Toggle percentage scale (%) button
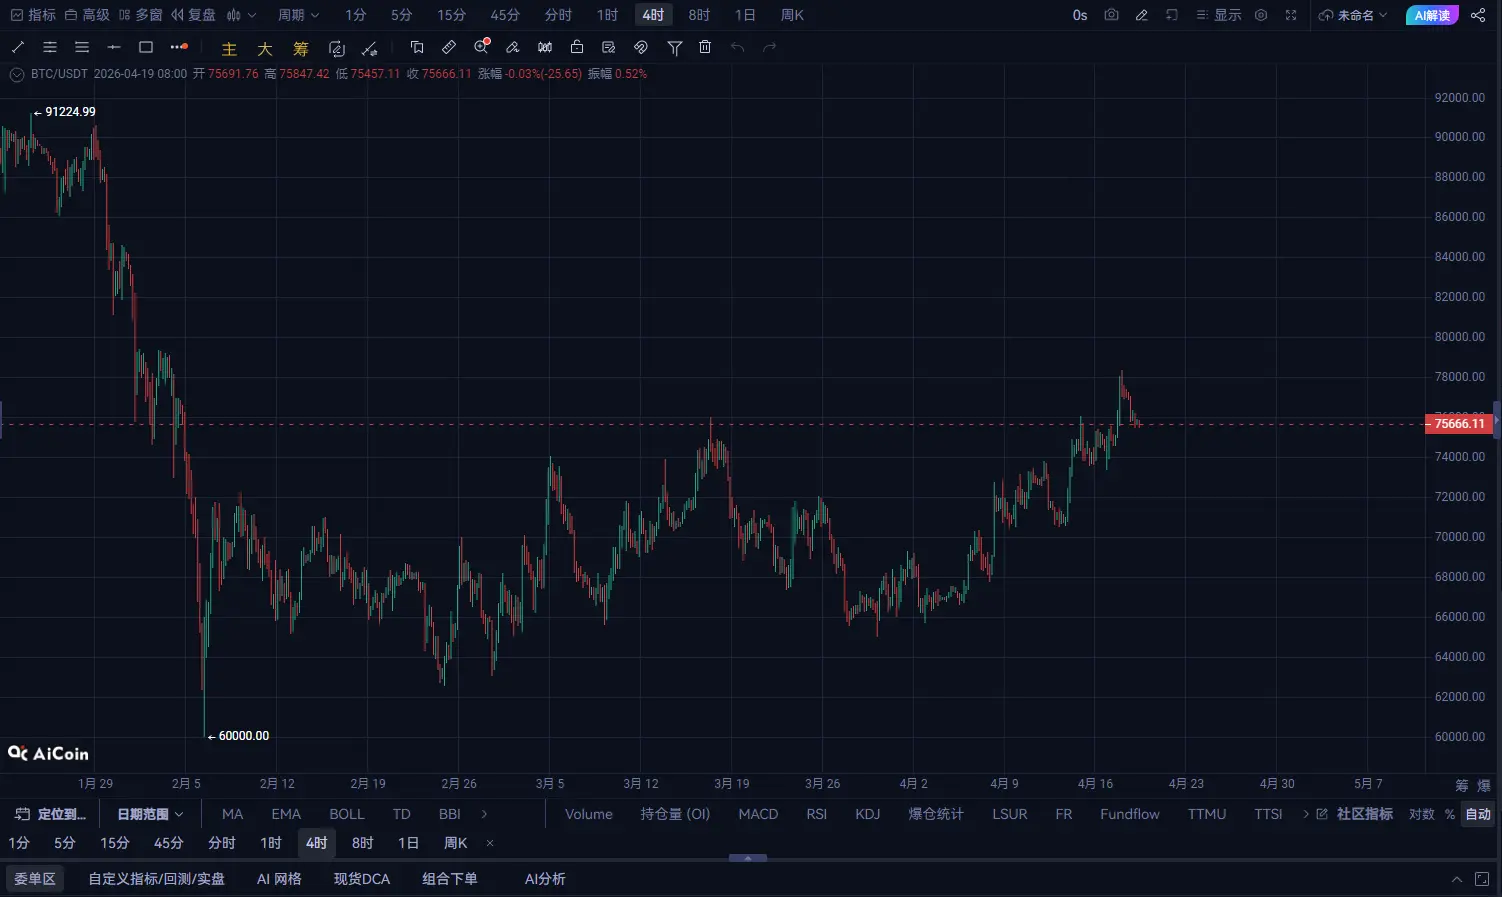The image size is (1502, 897). click(x=1450, y=814)
